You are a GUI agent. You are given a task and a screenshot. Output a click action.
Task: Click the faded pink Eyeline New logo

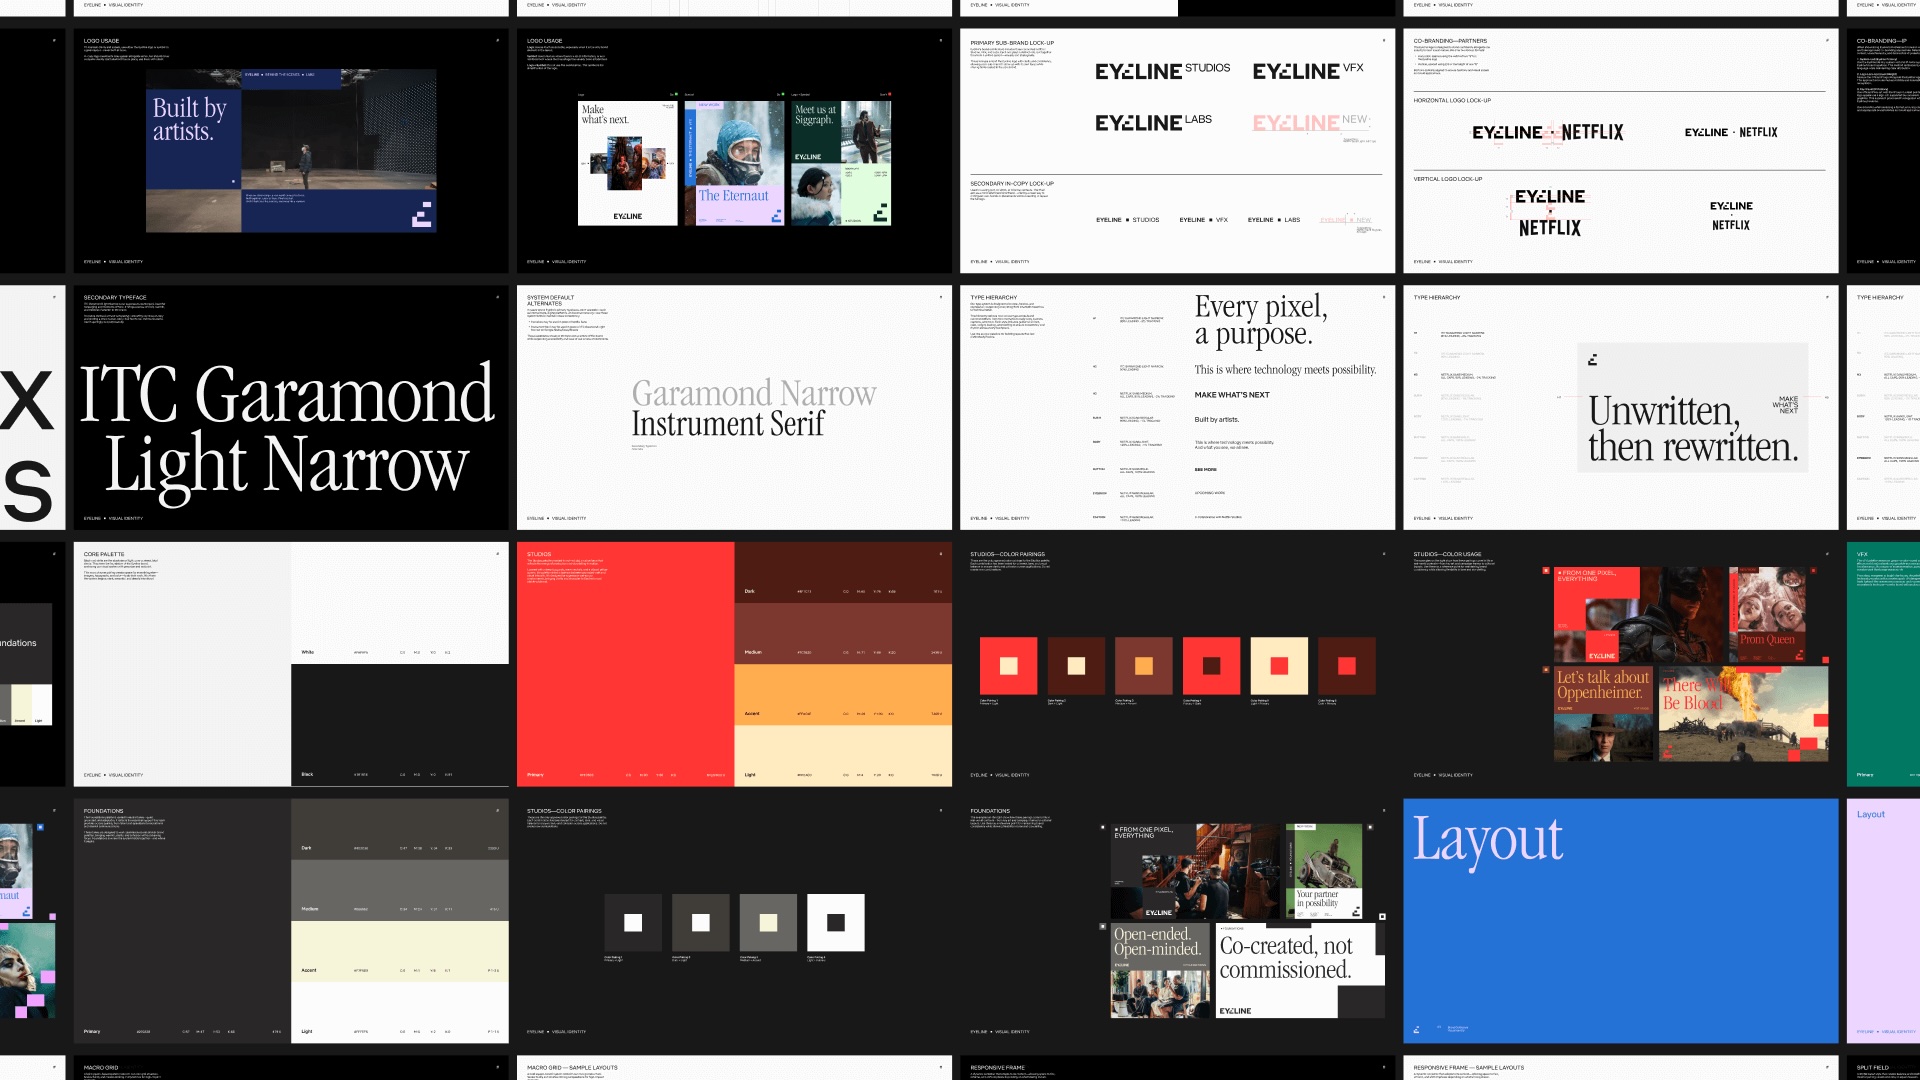(1309, 122)
